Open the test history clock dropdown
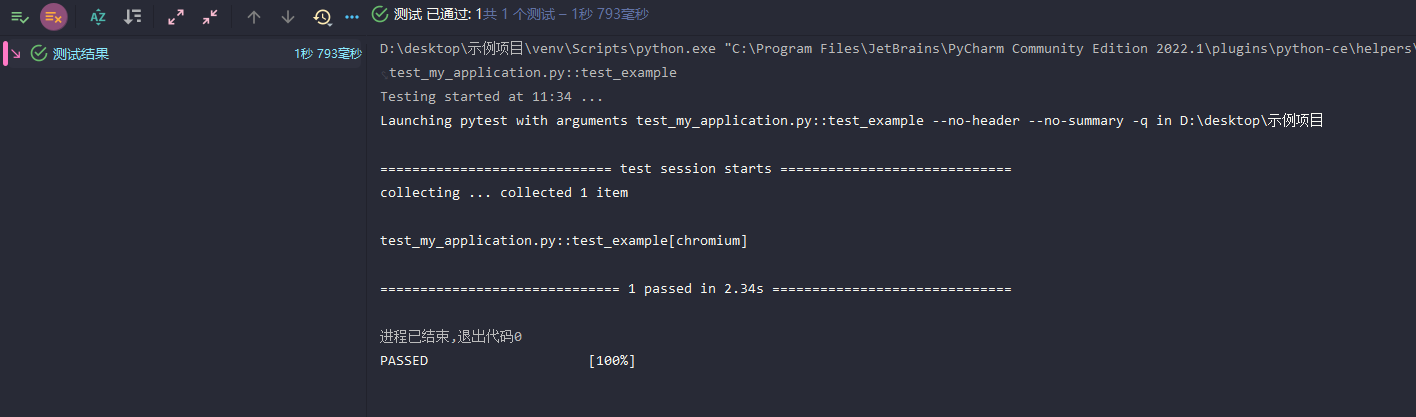Viewport: 1416px width, 417px height. coord(323,16)
